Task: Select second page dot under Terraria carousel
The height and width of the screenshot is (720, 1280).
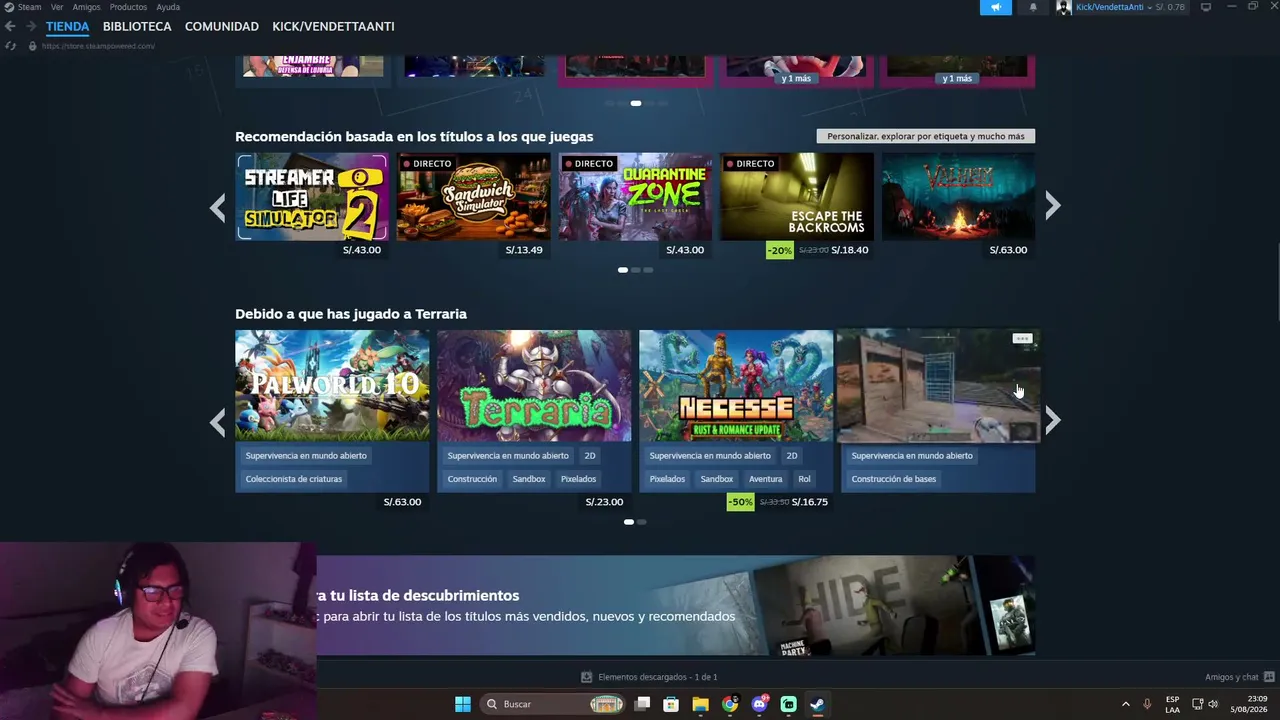Action: click(642, 522)
